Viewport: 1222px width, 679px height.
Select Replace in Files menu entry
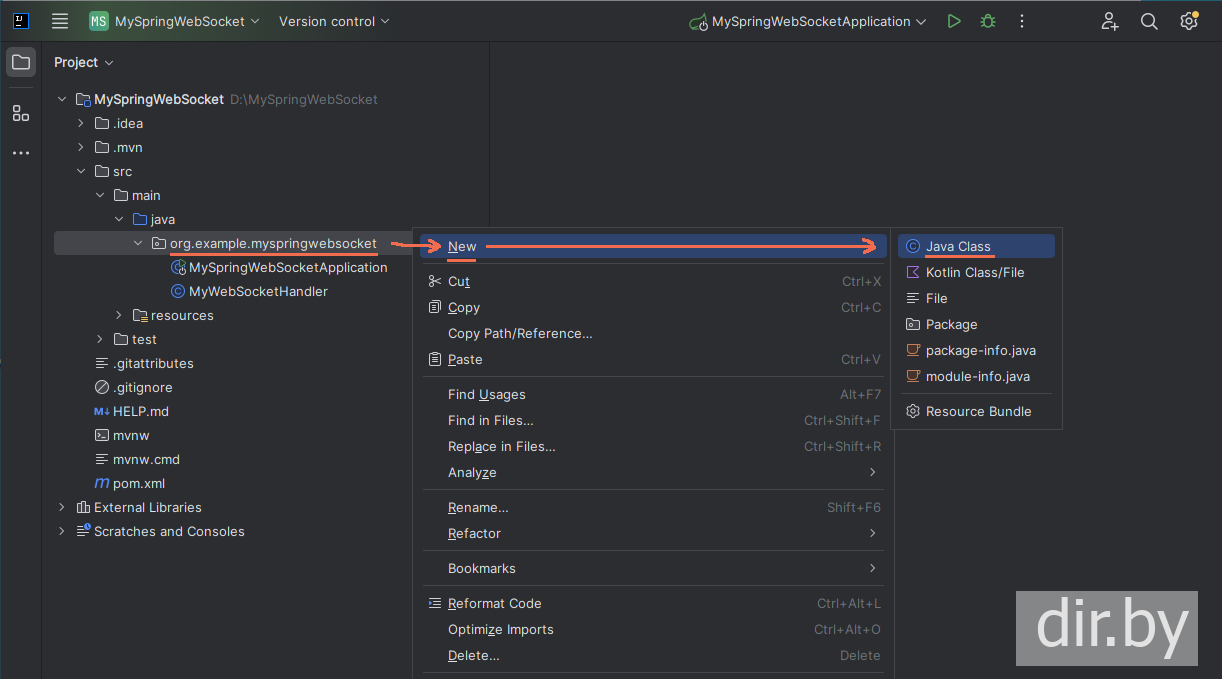click(x=653, y=446)
